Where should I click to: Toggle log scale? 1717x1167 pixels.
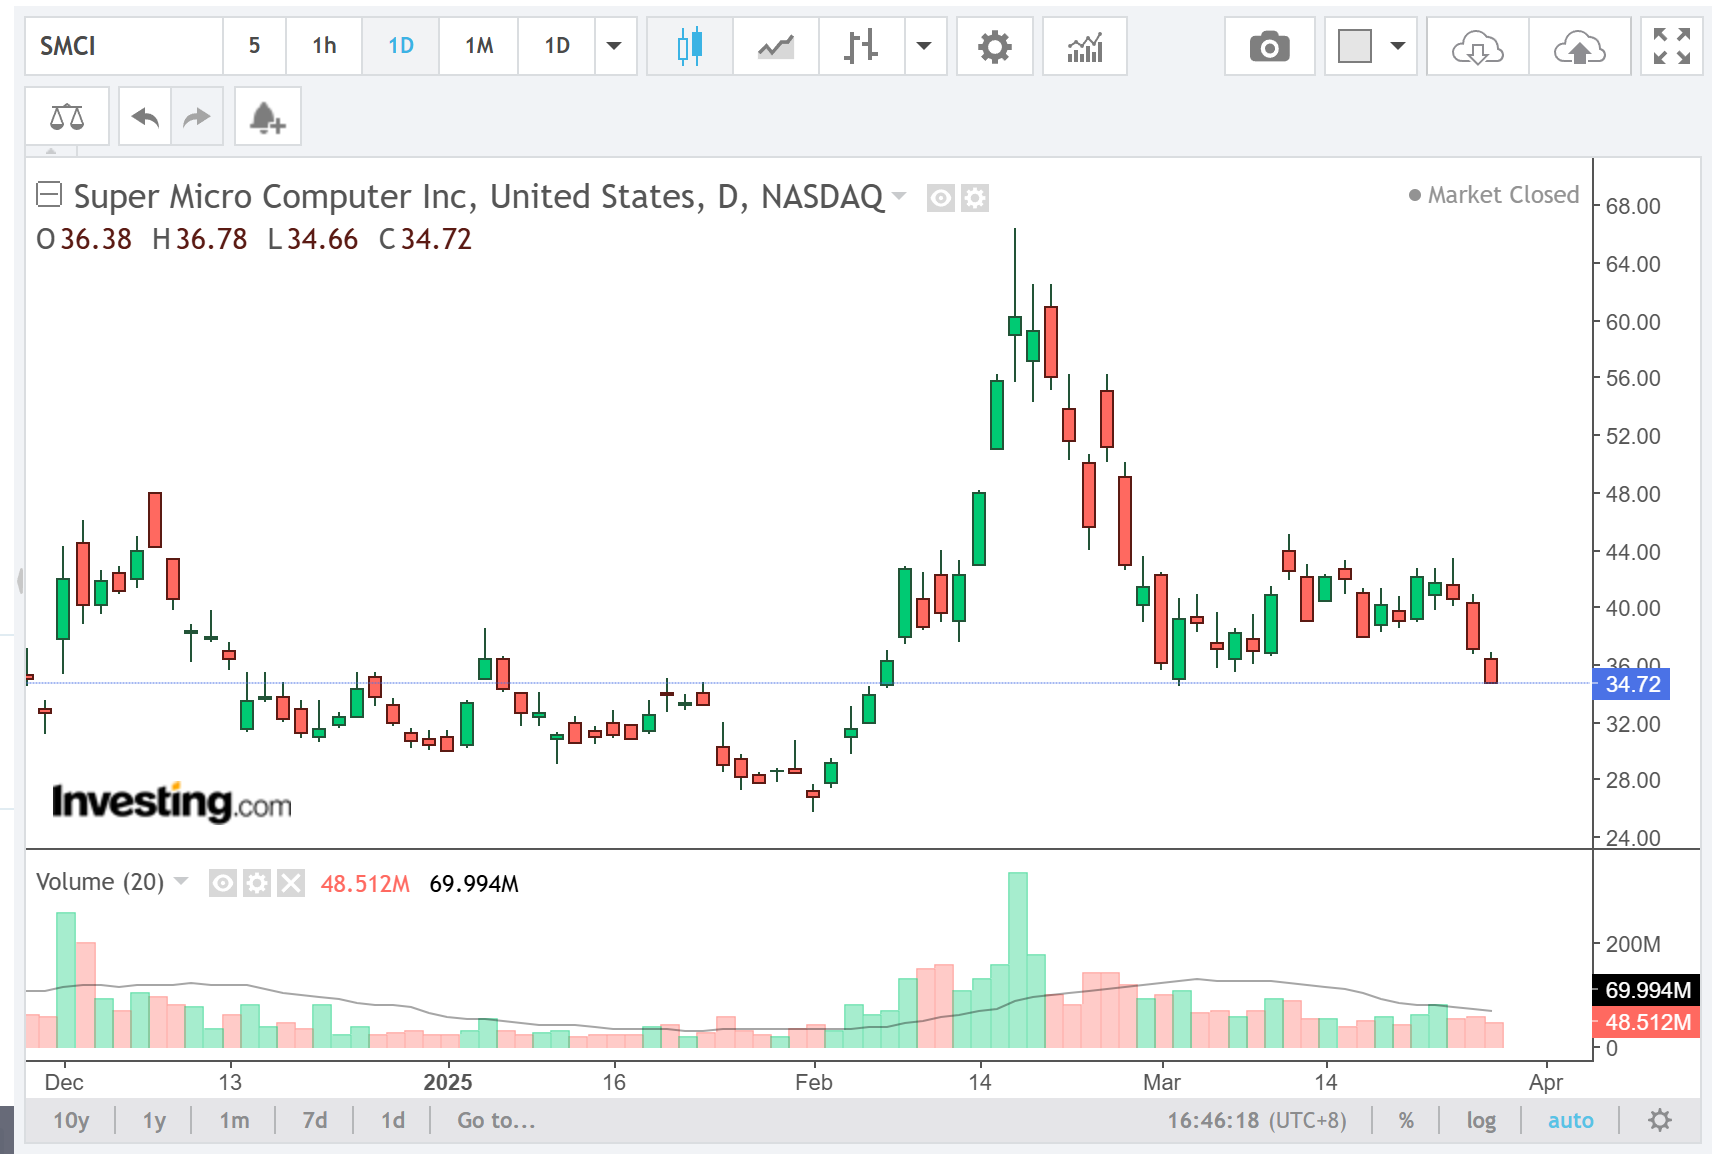point(1481,1120)
